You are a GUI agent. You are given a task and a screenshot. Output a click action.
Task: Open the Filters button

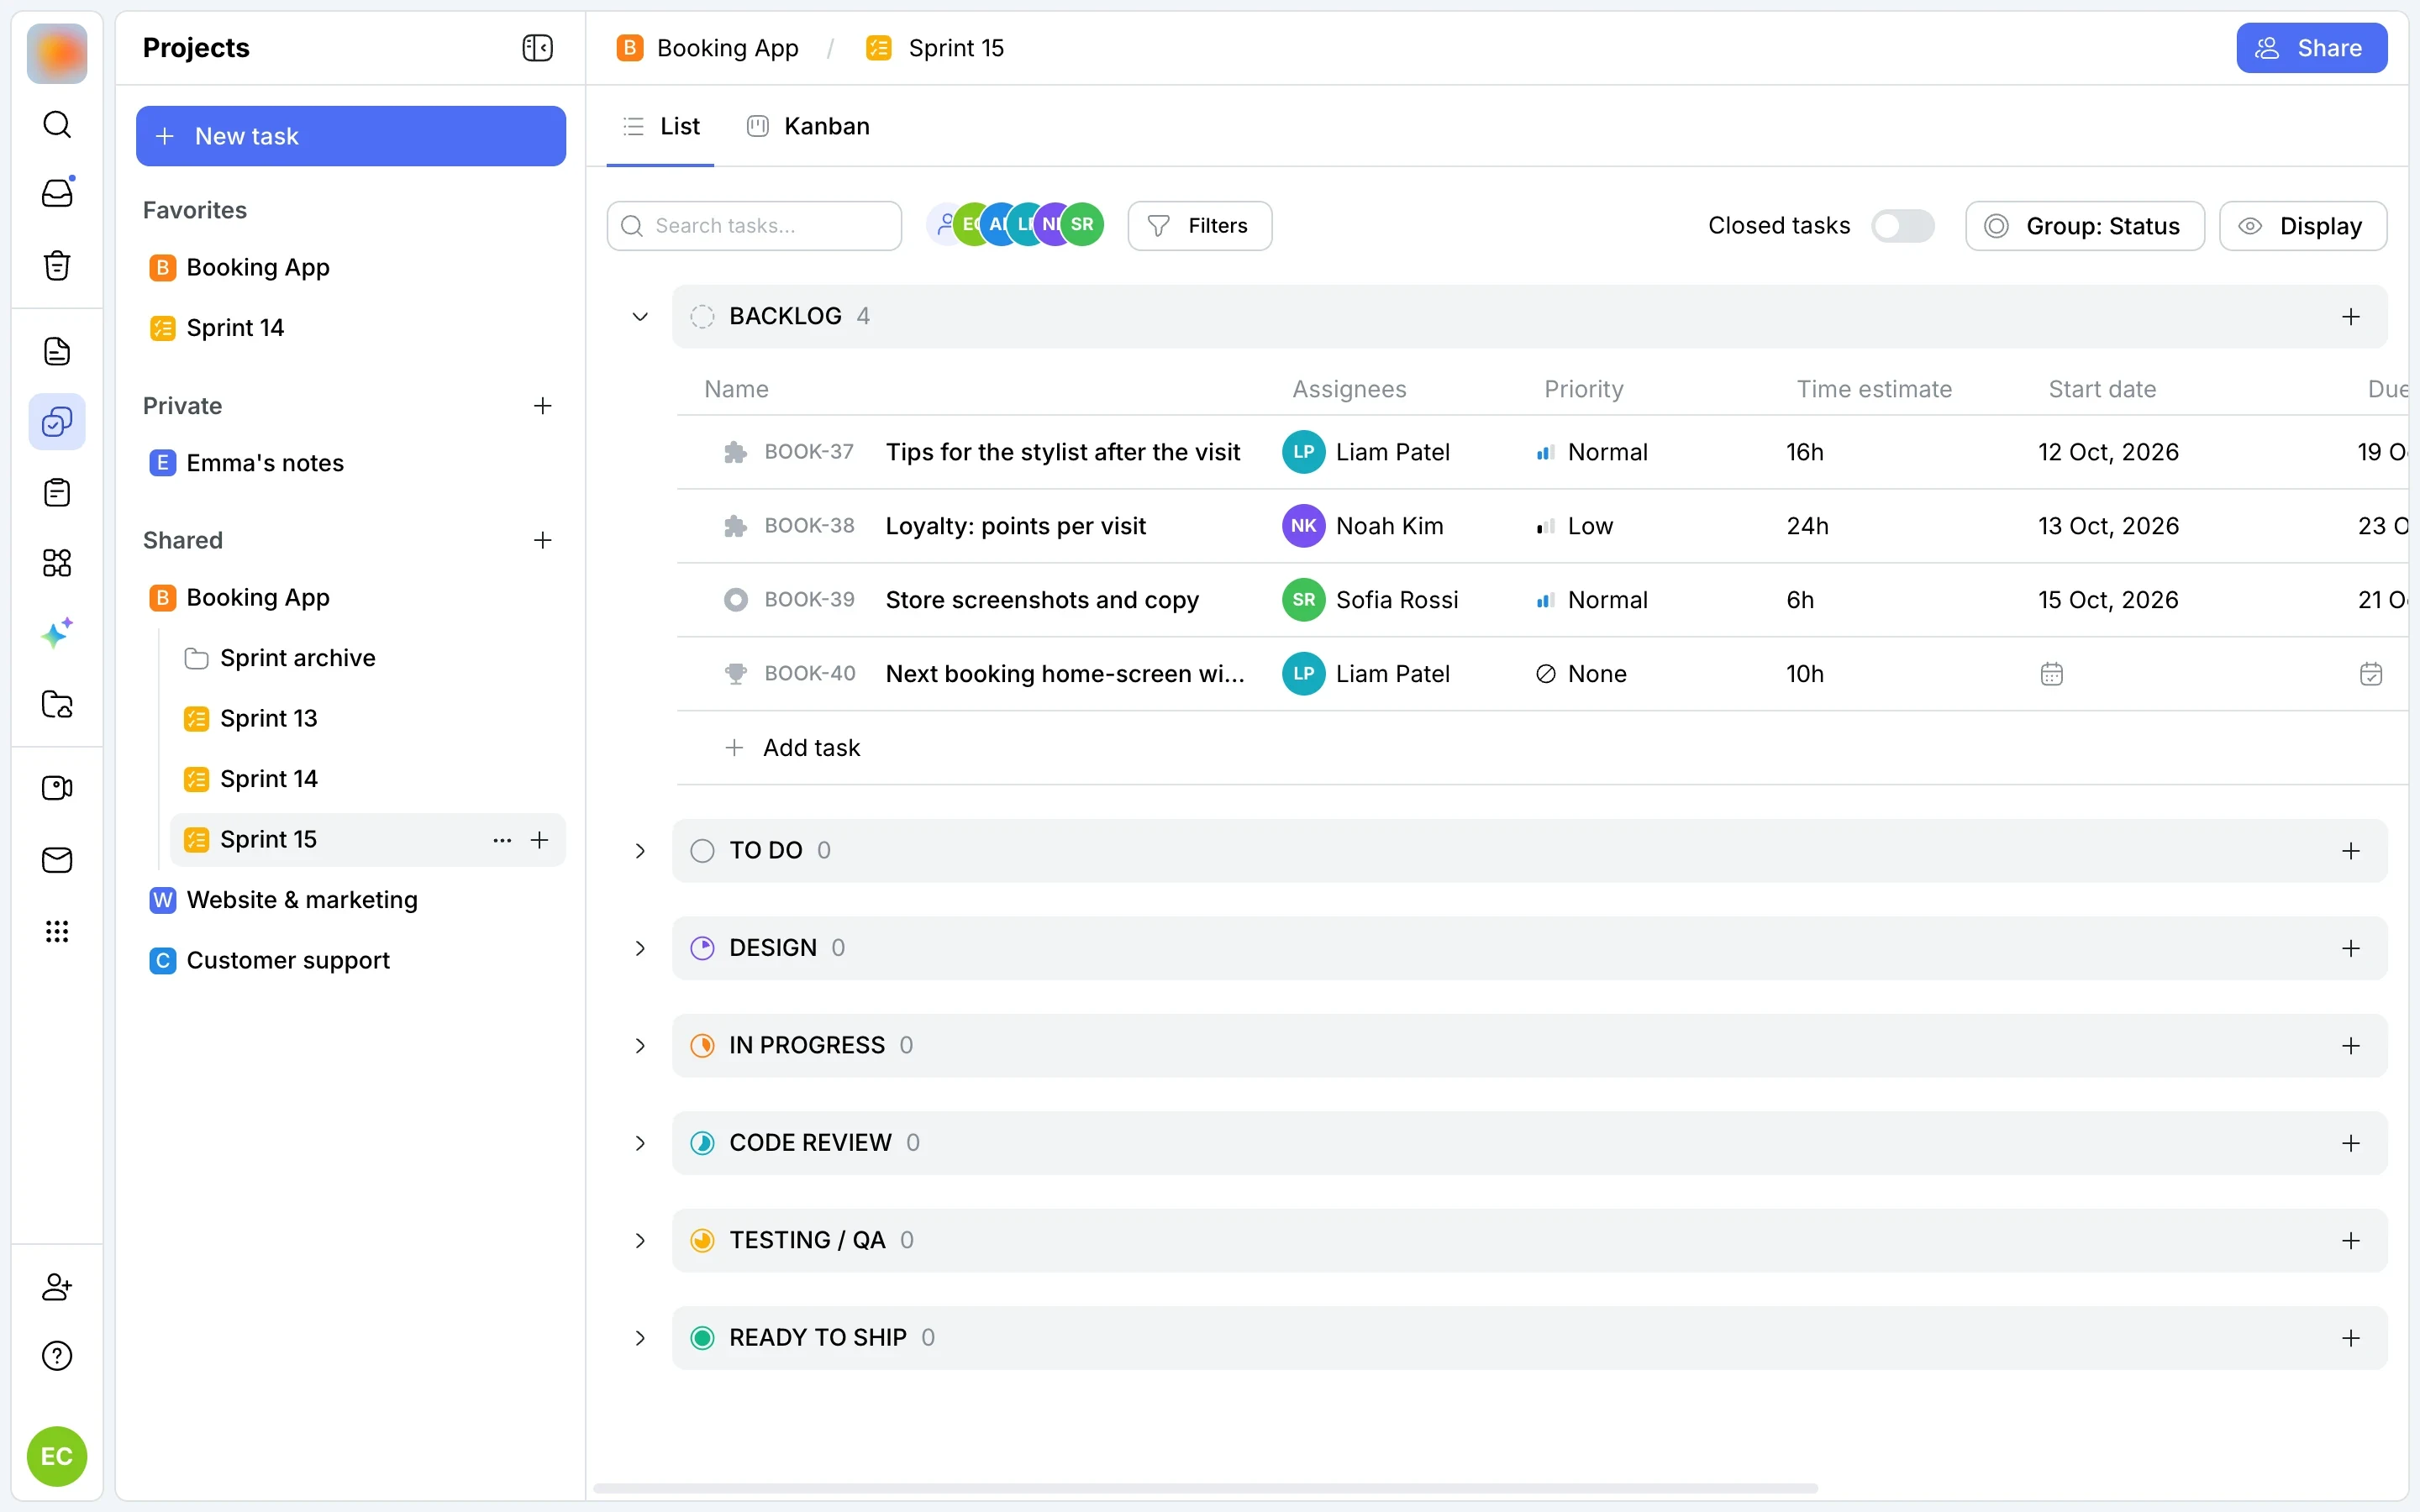tap(1199, 226)
